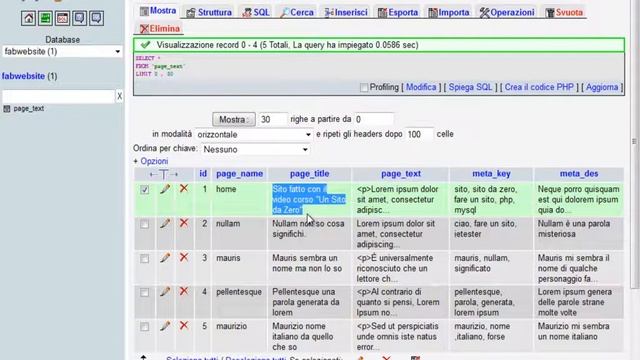Switch to the Struttura tab
The height and width of the screenshot is (360, 640).
(209, 13)
